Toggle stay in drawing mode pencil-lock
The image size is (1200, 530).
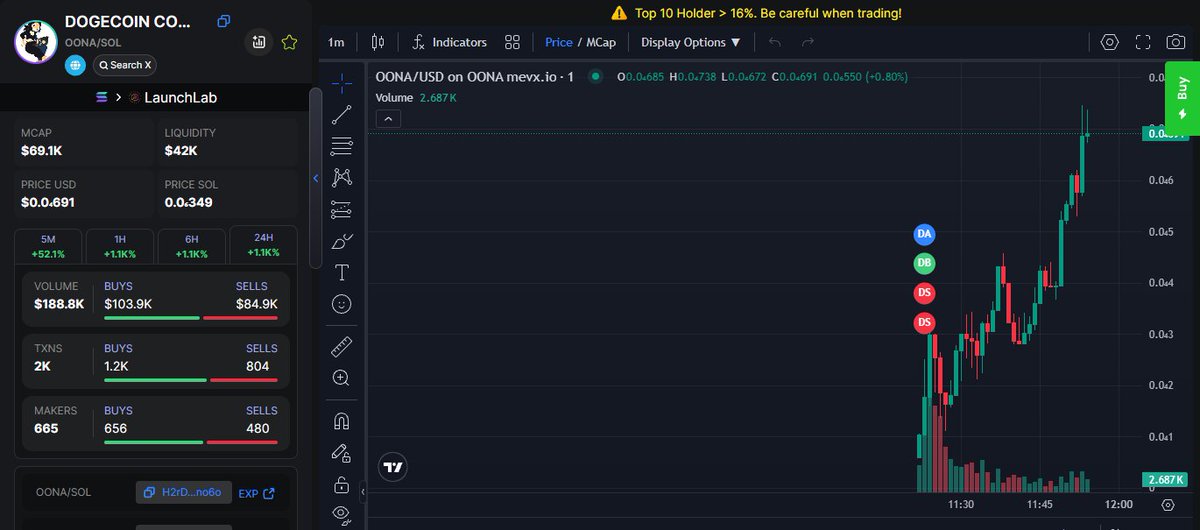(x=342, y=453)
